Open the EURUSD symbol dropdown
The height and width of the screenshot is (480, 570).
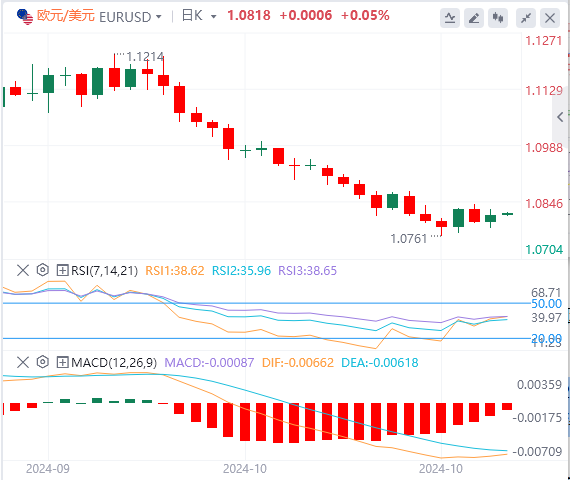[x=130, y=17]
